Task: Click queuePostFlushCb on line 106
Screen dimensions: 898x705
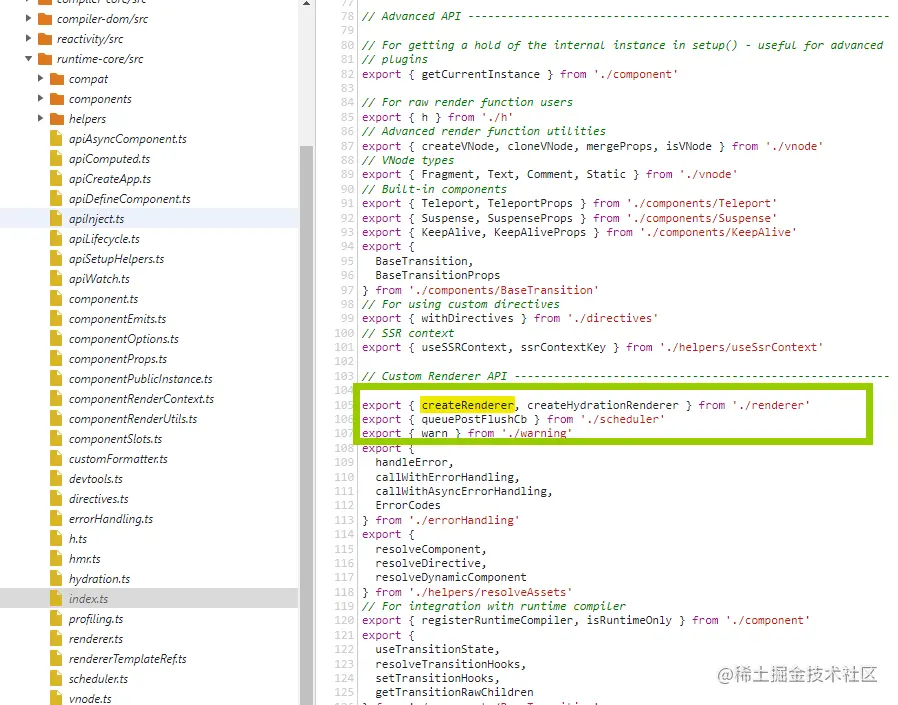Action: 474,419
